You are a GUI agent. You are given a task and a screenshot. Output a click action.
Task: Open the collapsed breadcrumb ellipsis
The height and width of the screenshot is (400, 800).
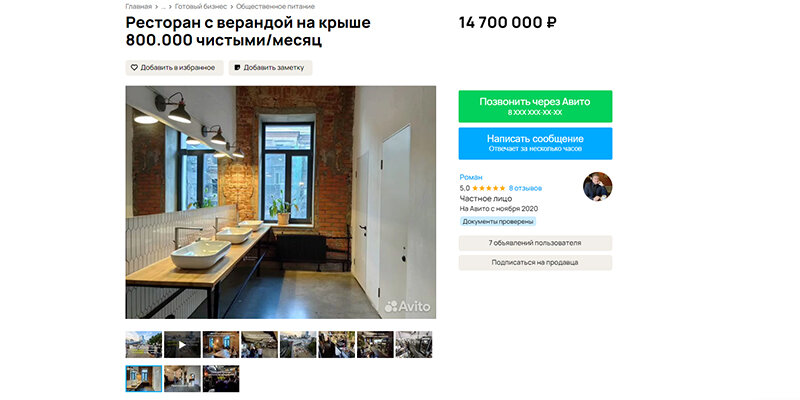click(163, 7)
